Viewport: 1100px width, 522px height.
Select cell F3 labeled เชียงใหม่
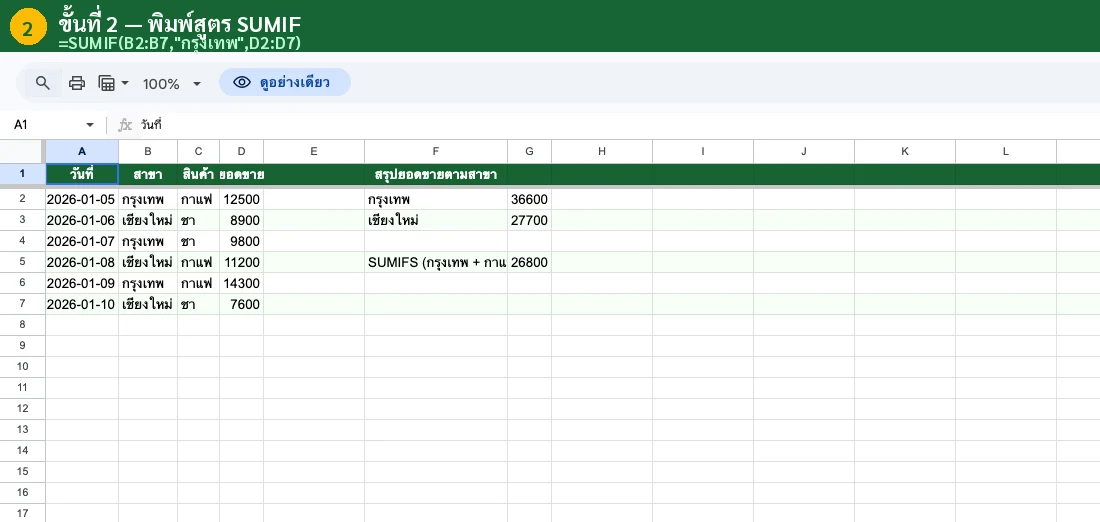(x=435, y=220)
